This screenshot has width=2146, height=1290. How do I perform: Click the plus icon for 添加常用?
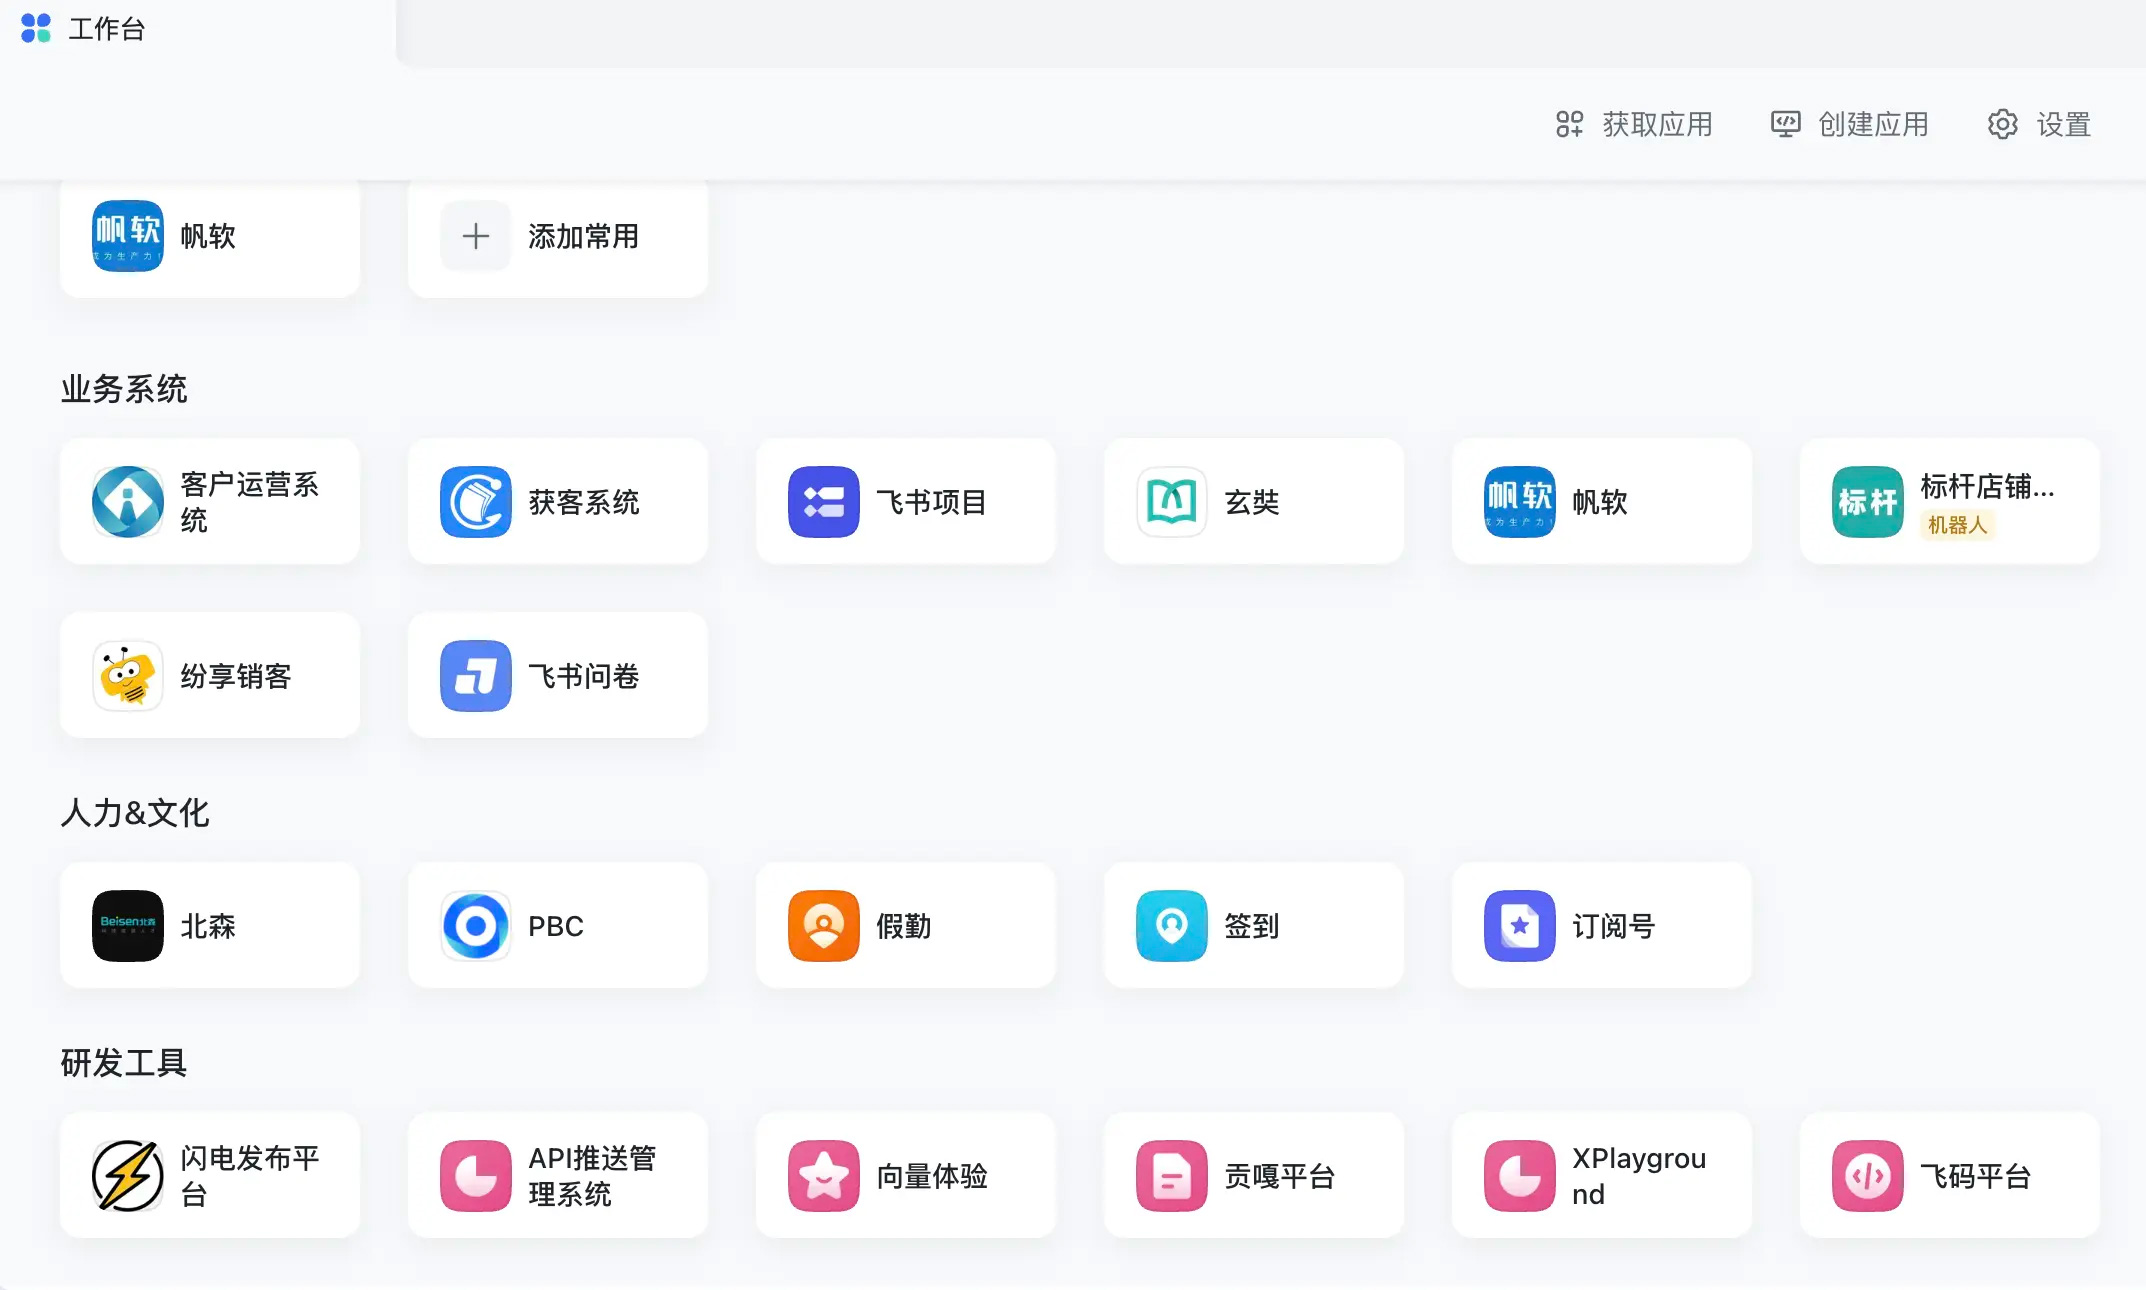click(x=476, y=236)
